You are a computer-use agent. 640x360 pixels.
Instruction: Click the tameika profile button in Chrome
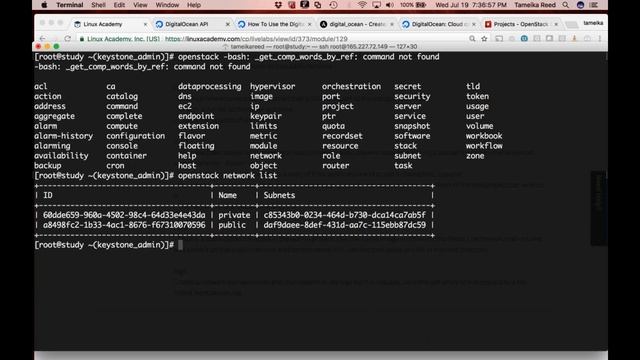pyautogui.click(x=593, y=23)
